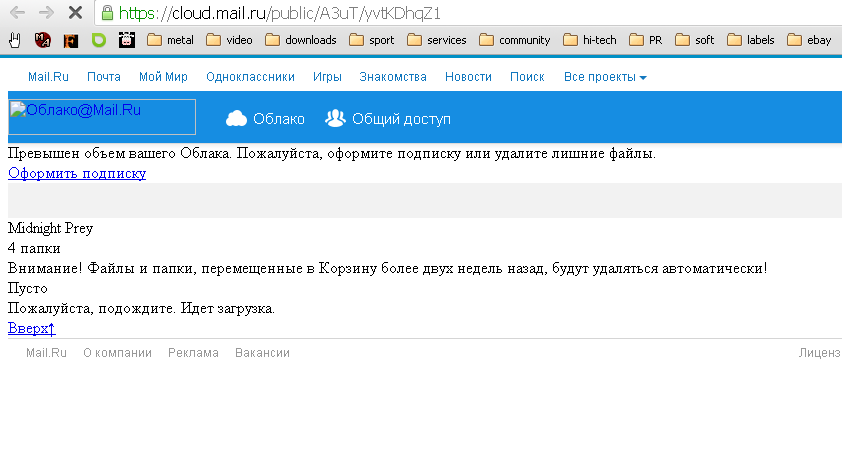
Task: Open the video bookmarks folder
Action: pos(229,40)
